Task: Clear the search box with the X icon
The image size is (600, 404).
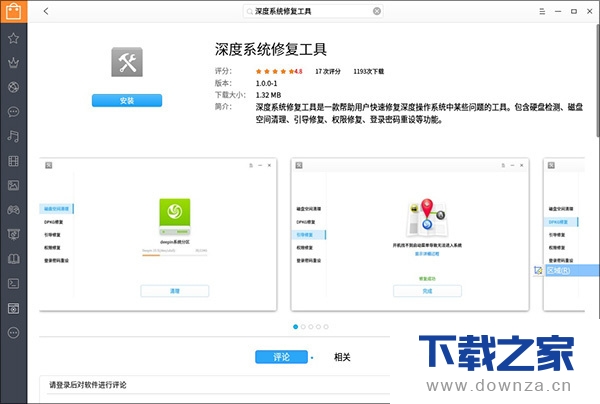Action: tap(377, 11)
